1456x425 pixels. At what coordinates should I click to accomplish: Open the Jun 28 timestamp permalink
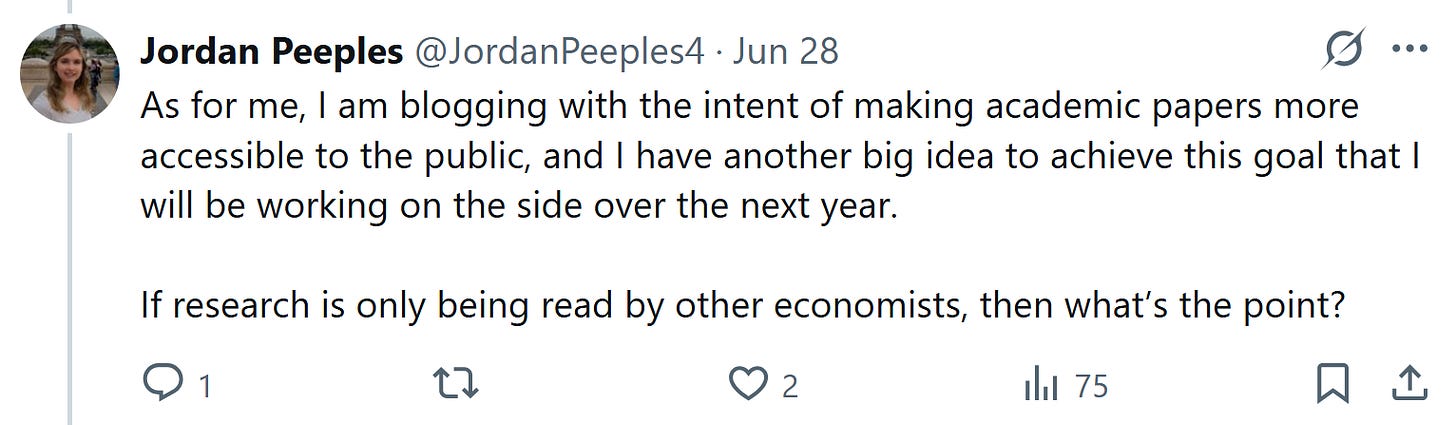(785, 50)
